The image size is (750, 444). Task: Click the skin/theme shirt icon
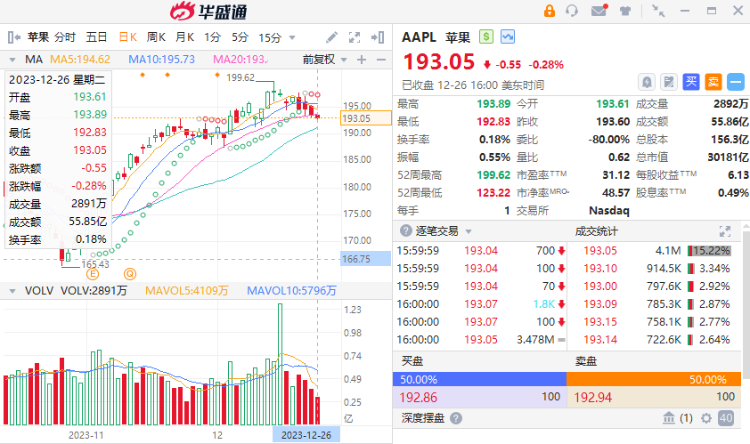[x=625, y=11]
